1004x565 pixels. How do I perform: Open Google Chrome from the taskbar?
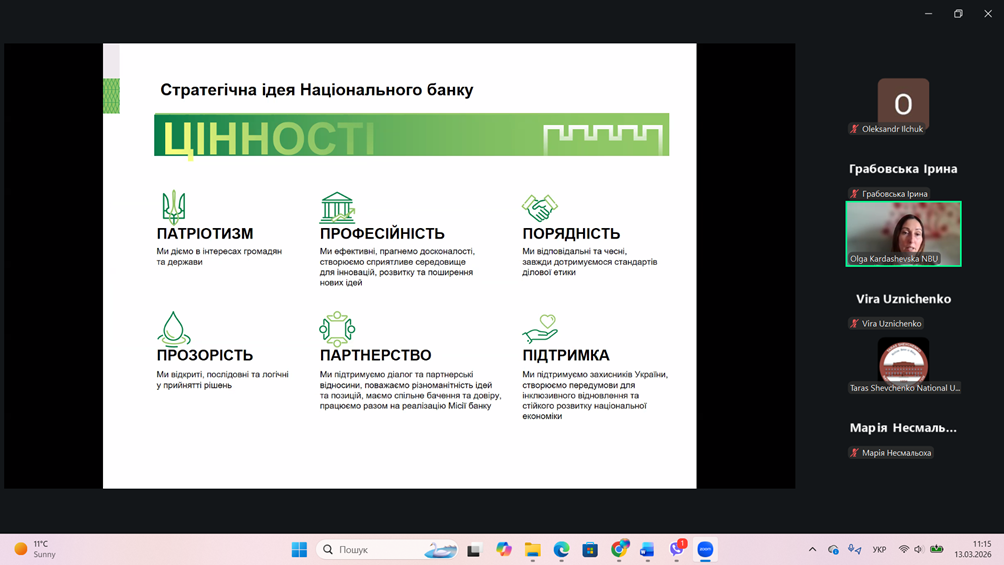point(619,549)
